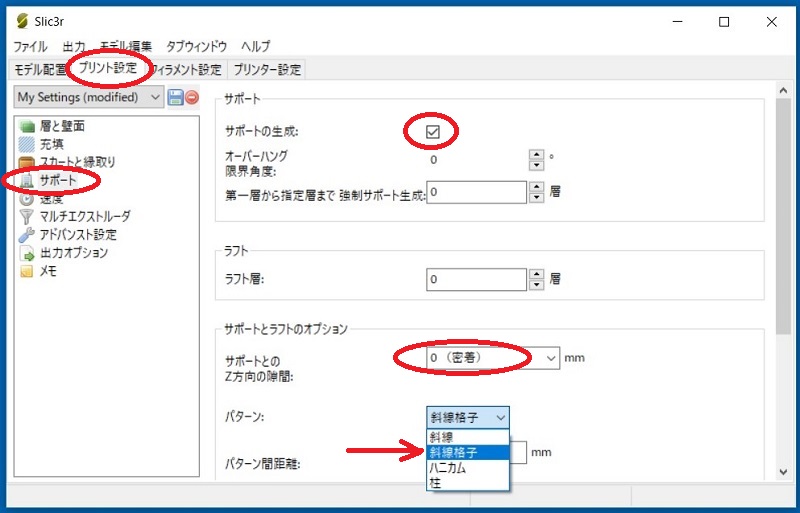Switch to the モデル配置 tab

pyautogui.click(x=40, y=69)
